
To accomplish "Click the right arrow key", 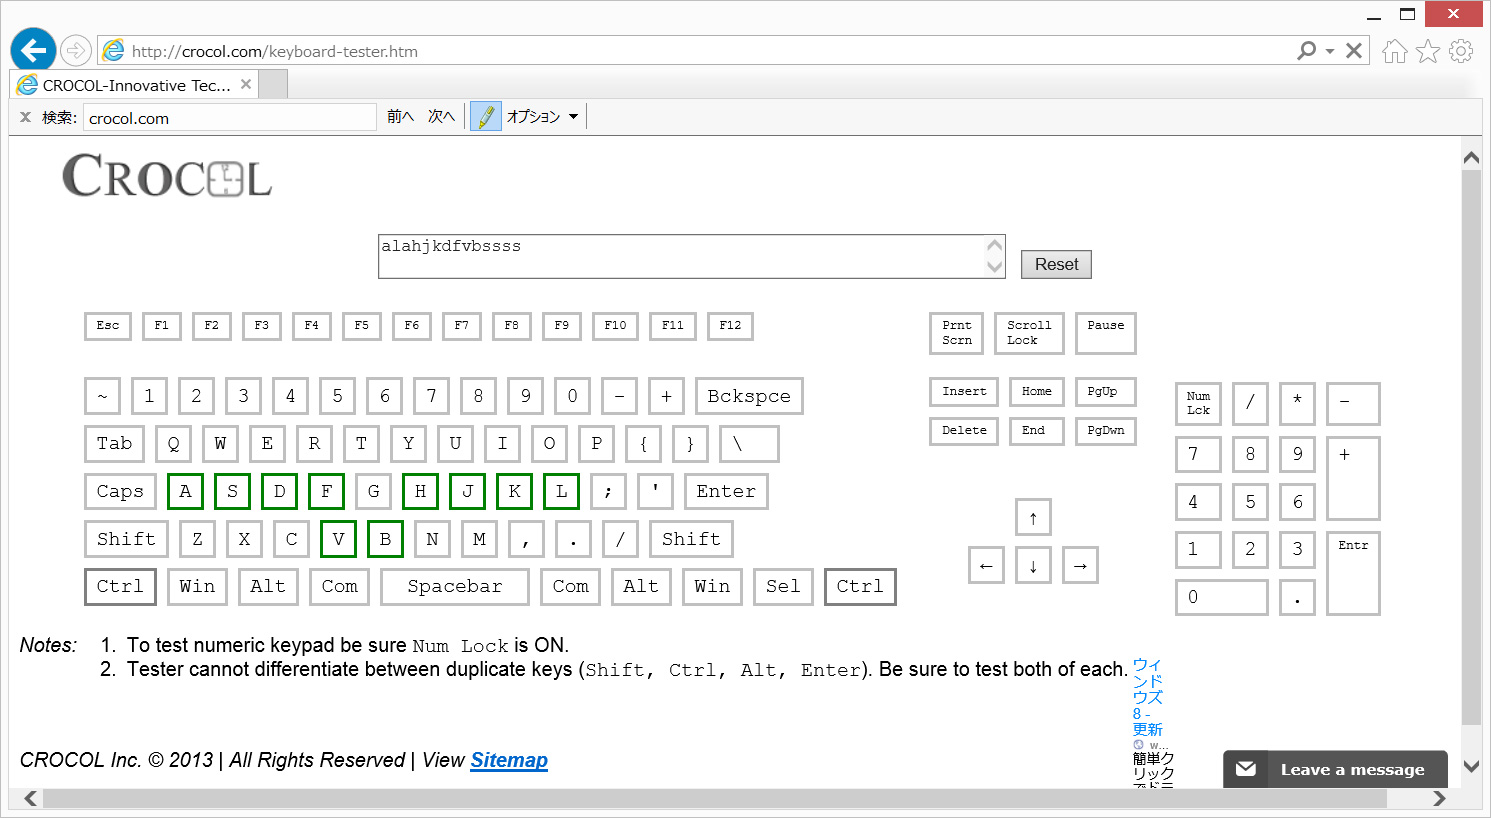I will click(x=1080, y=565).
